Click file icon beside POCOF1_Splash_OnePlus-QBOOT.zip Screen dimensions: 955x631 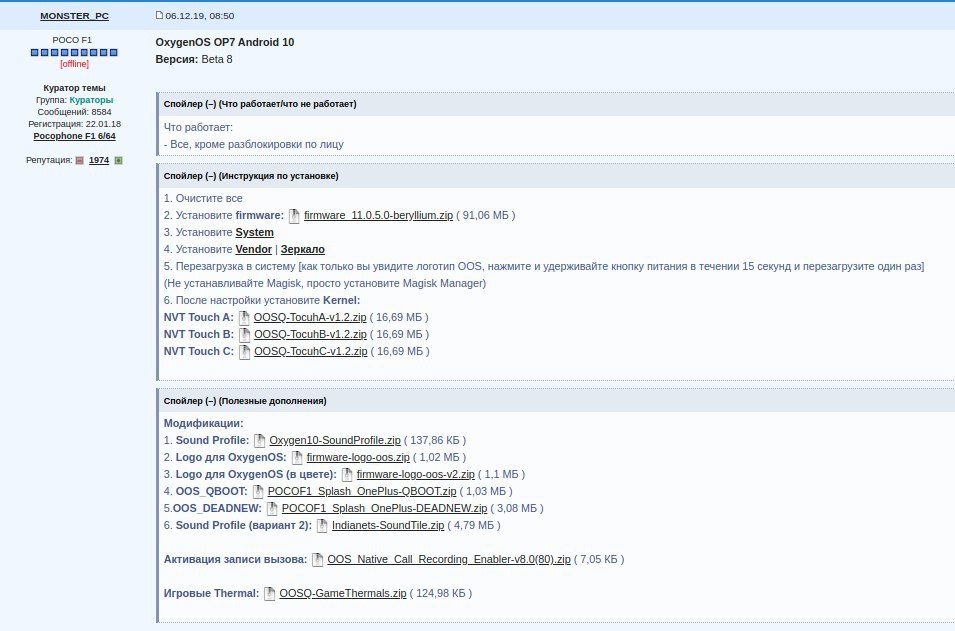[258, 492]
